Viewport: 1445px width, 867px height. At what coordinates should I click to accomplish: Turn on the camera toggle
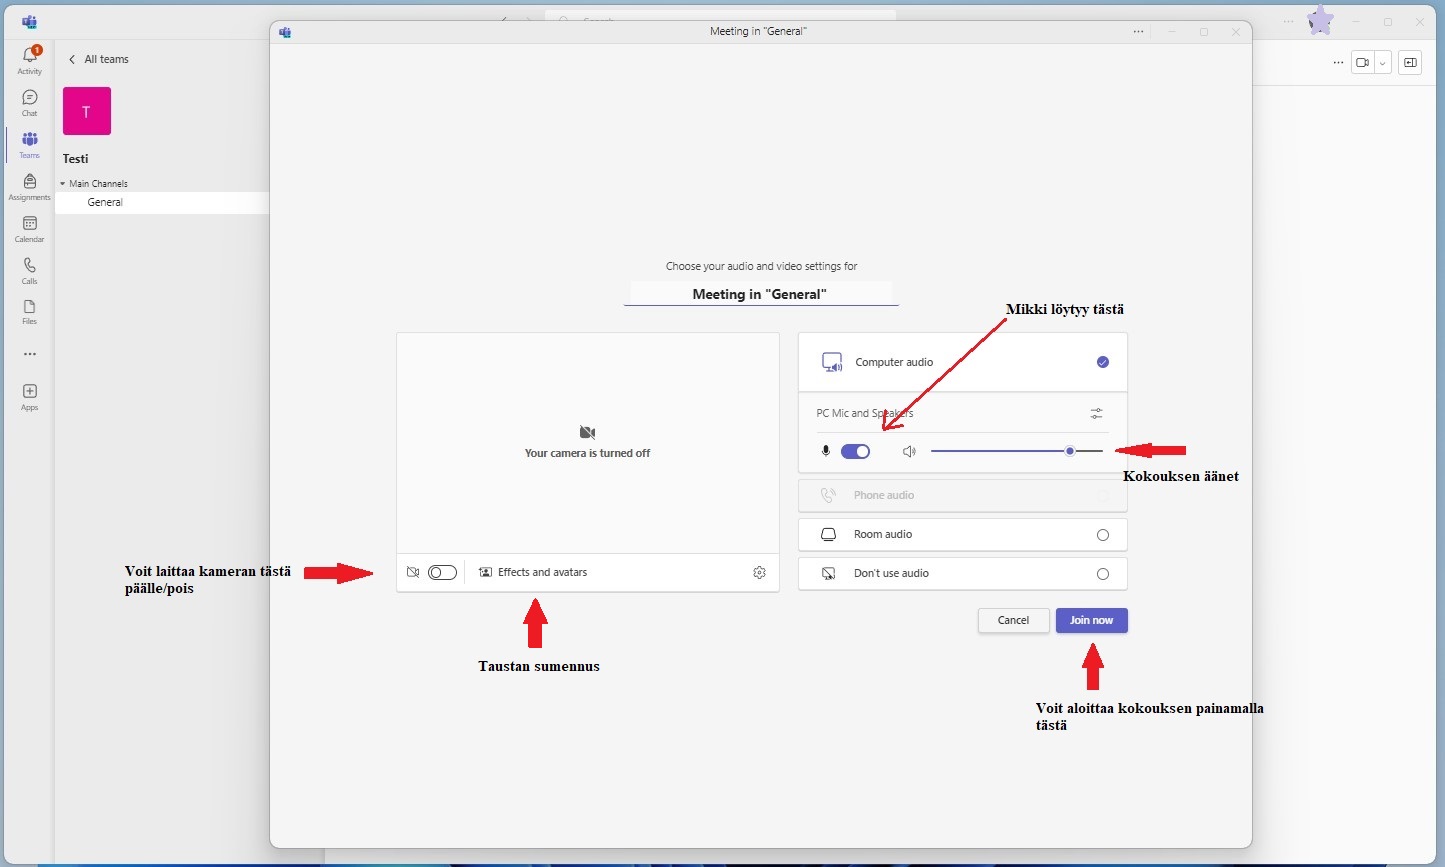pos(442,573)
